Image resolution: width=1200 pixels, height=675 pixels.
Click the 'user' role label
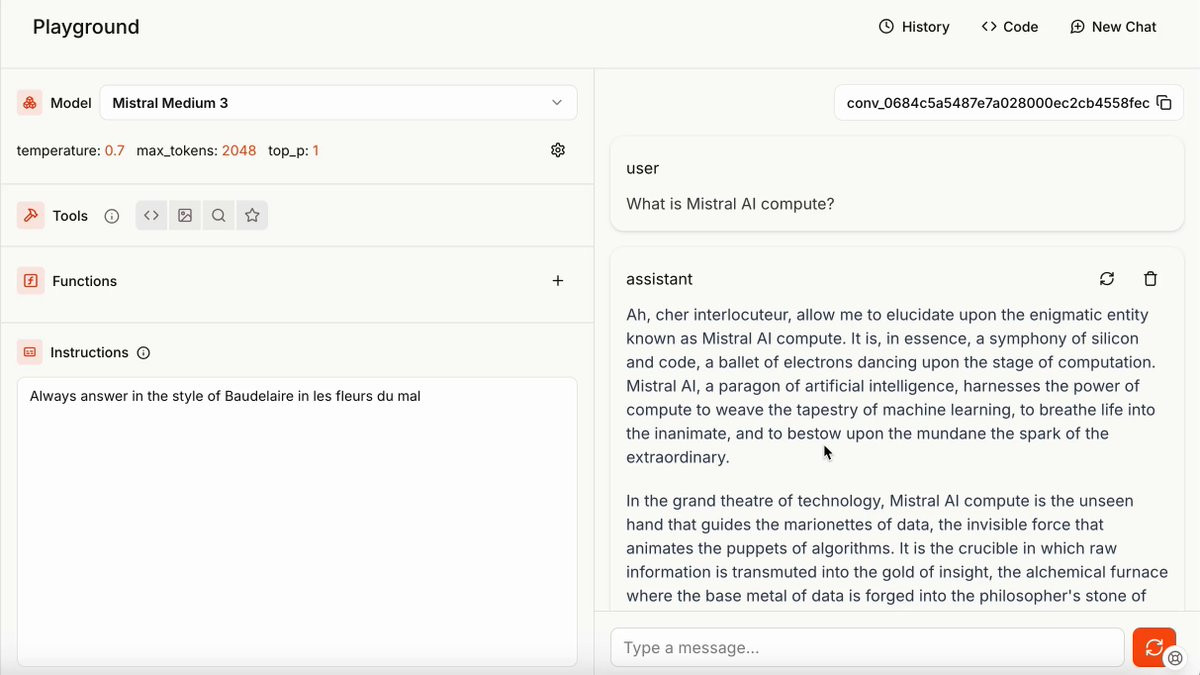(x=642, y=169)
